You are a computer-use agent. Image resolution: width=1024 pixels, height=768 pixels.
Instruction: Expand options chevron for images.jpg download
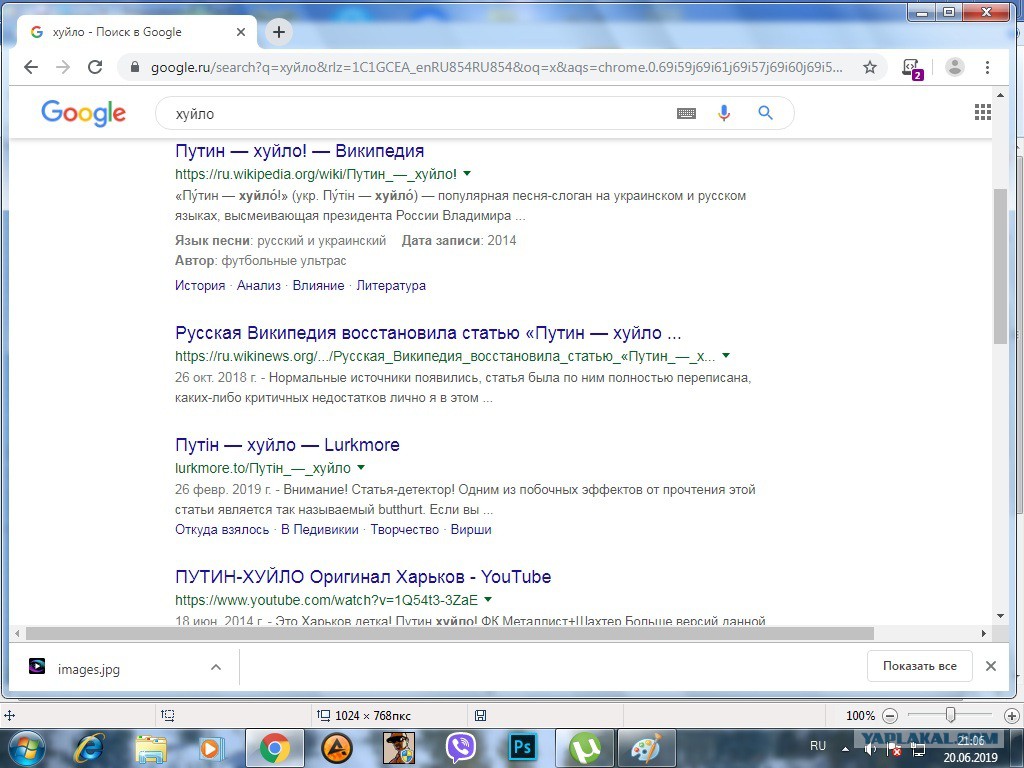pyautogui.click(x=216, y=667)
